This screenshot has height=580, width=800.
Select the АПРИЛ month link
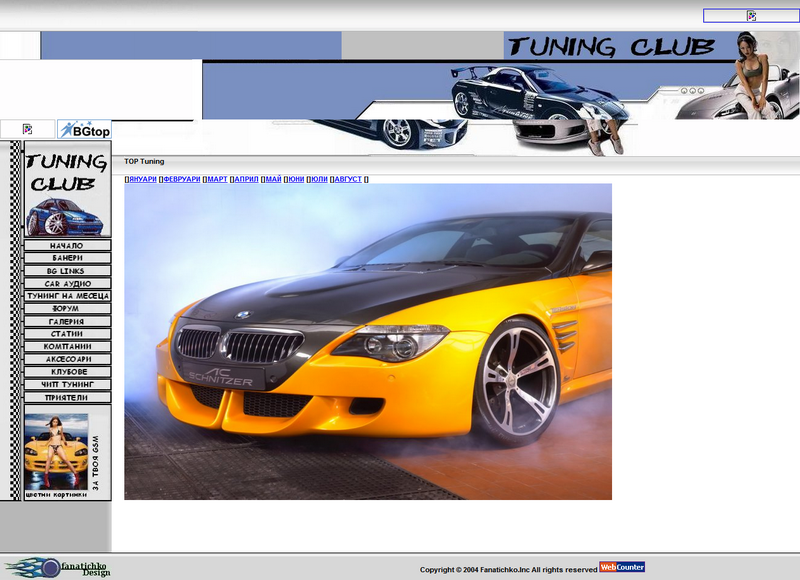click(246, 179)
